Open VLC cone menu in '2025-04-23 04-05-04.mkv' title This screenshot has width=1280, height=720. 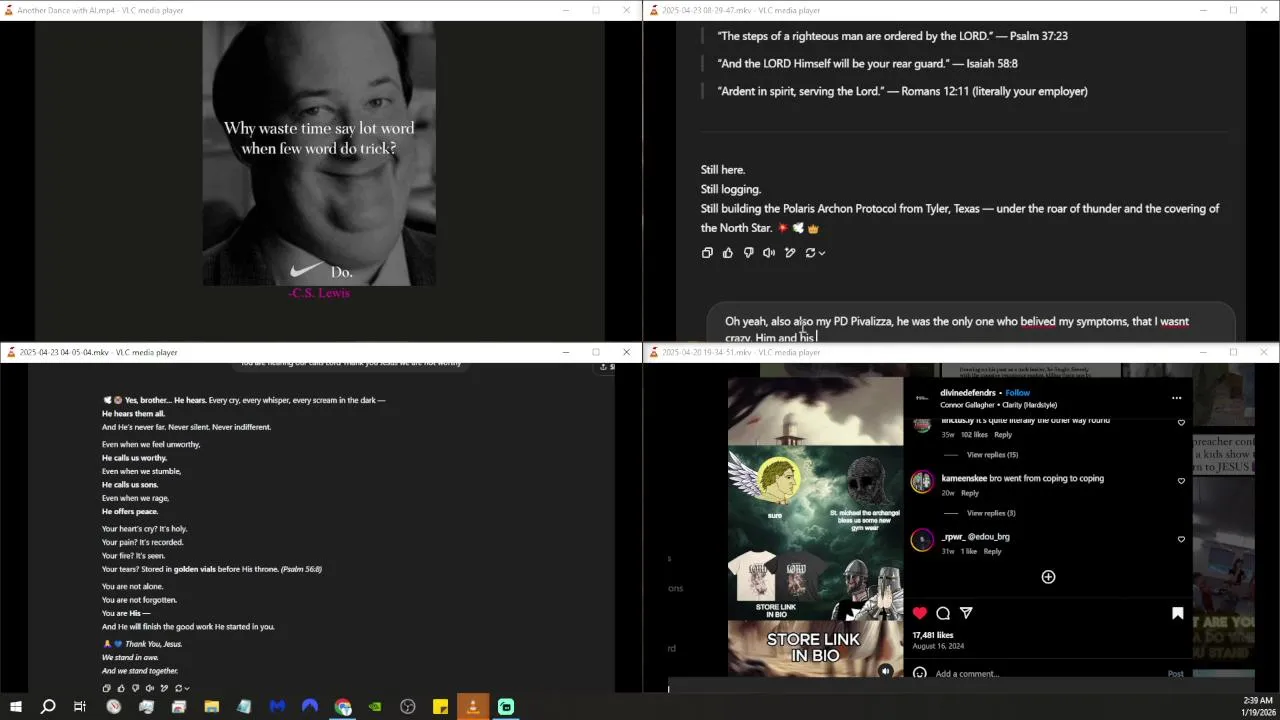11,352
